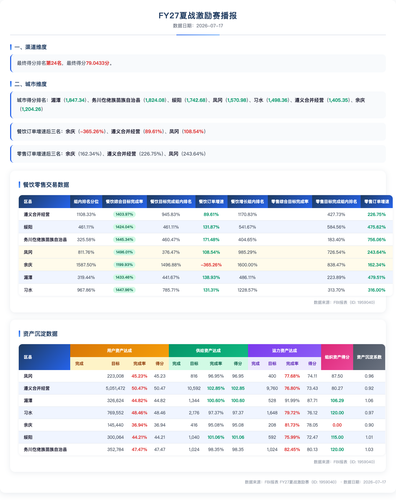The width and height of the screenshot is (396, 500).
Task: Click the gray "资产沉淀系数" column header
Action: click(x=369, y=357)
